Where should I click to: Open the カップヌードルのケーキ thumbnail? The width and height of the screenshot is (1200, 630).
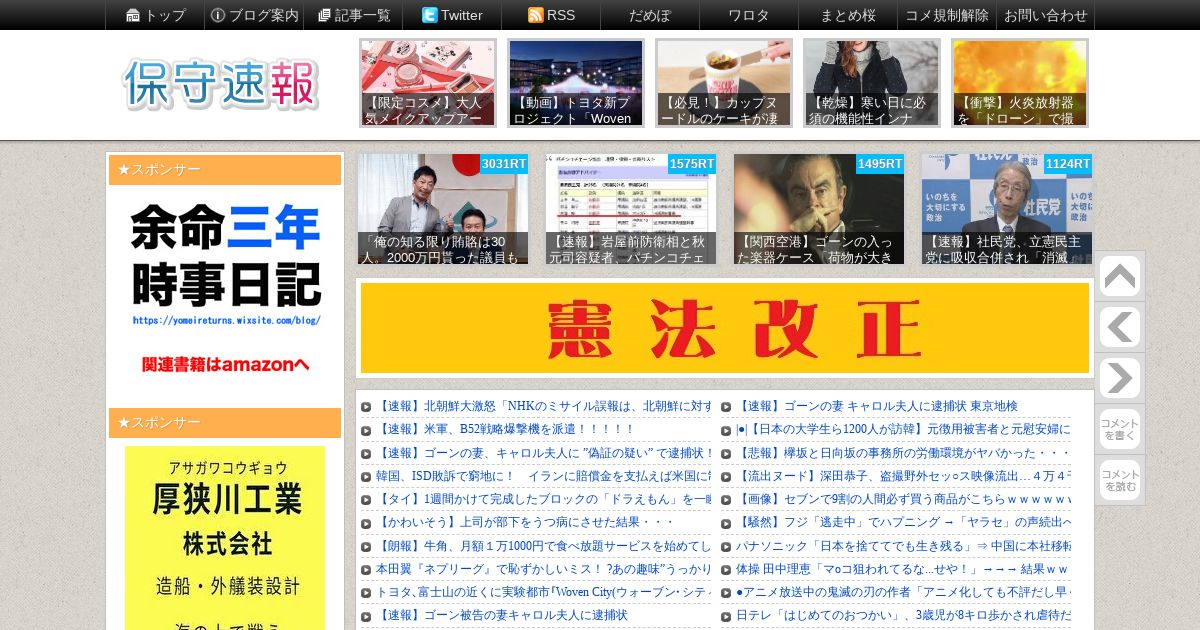tap(724, 83)
